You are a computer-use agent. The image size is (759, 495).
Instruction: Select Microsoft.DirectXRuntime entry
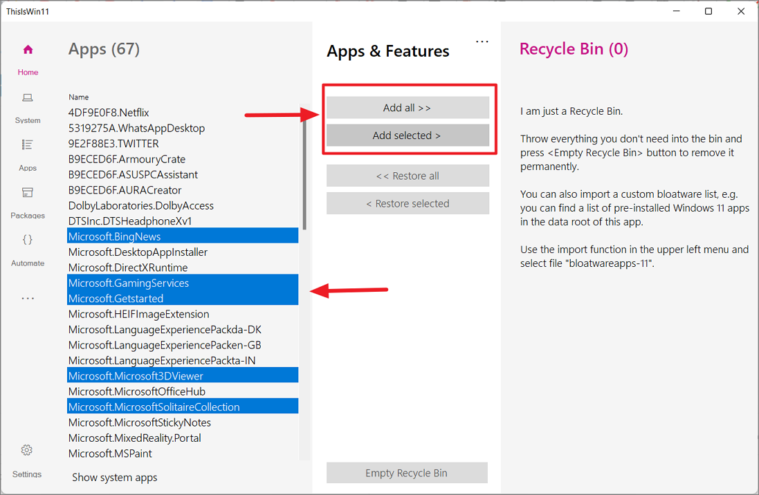[182, 267]
